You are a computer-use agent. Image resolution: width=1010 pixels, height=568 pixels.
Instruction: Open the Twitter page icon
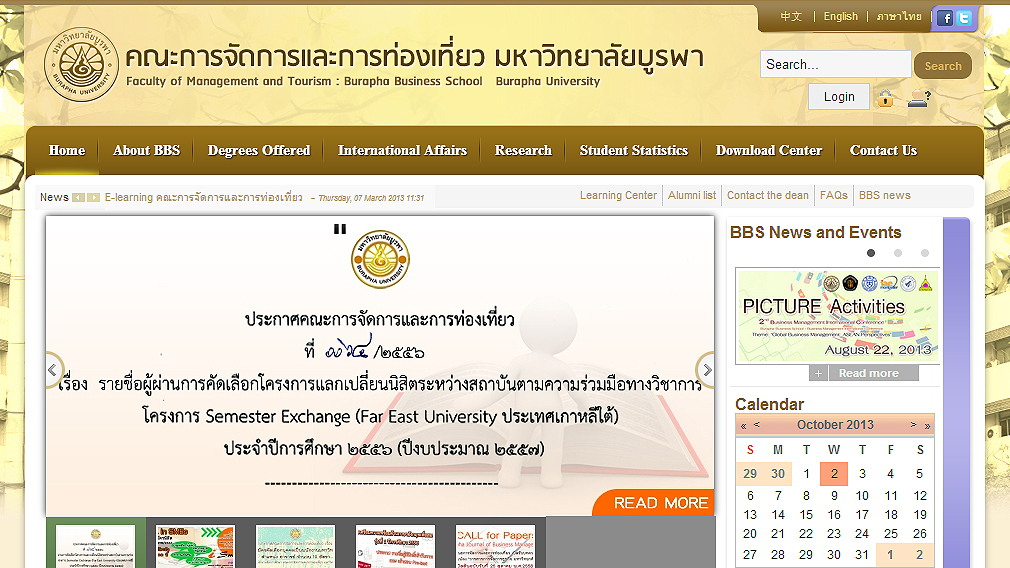tap(964, 18)
